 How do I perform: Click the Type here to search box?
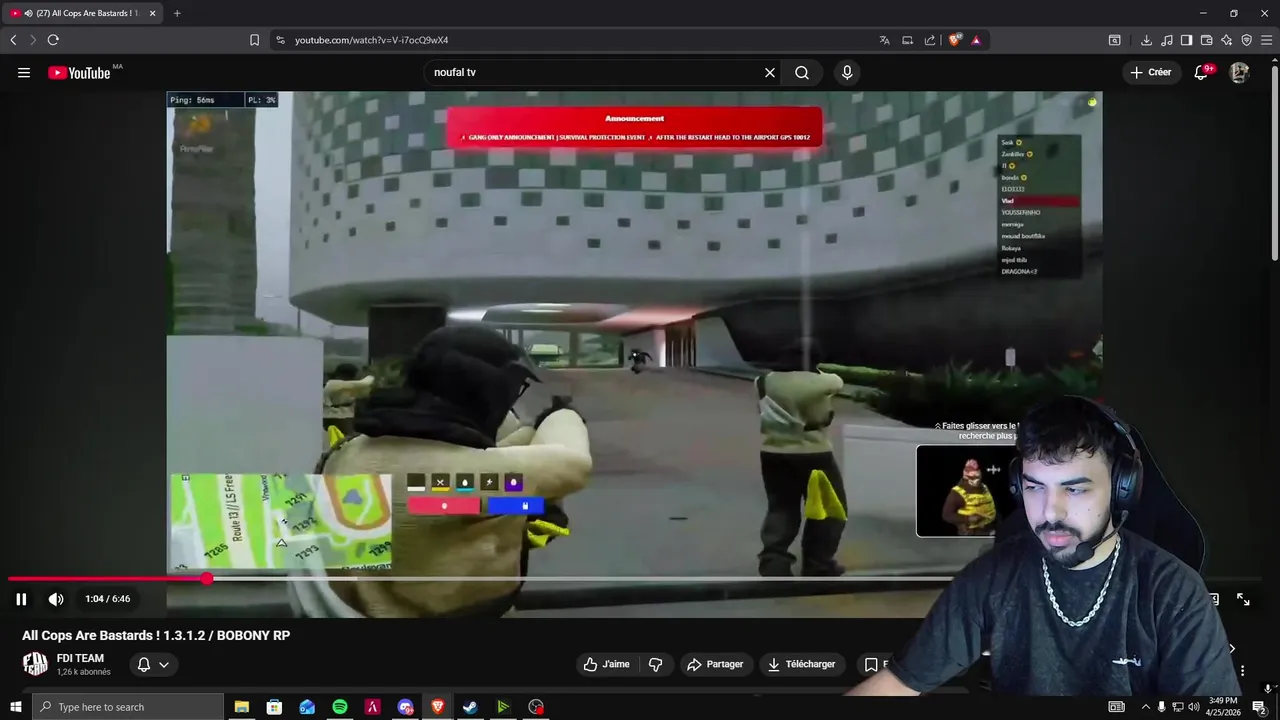click(x=128, y=707)
